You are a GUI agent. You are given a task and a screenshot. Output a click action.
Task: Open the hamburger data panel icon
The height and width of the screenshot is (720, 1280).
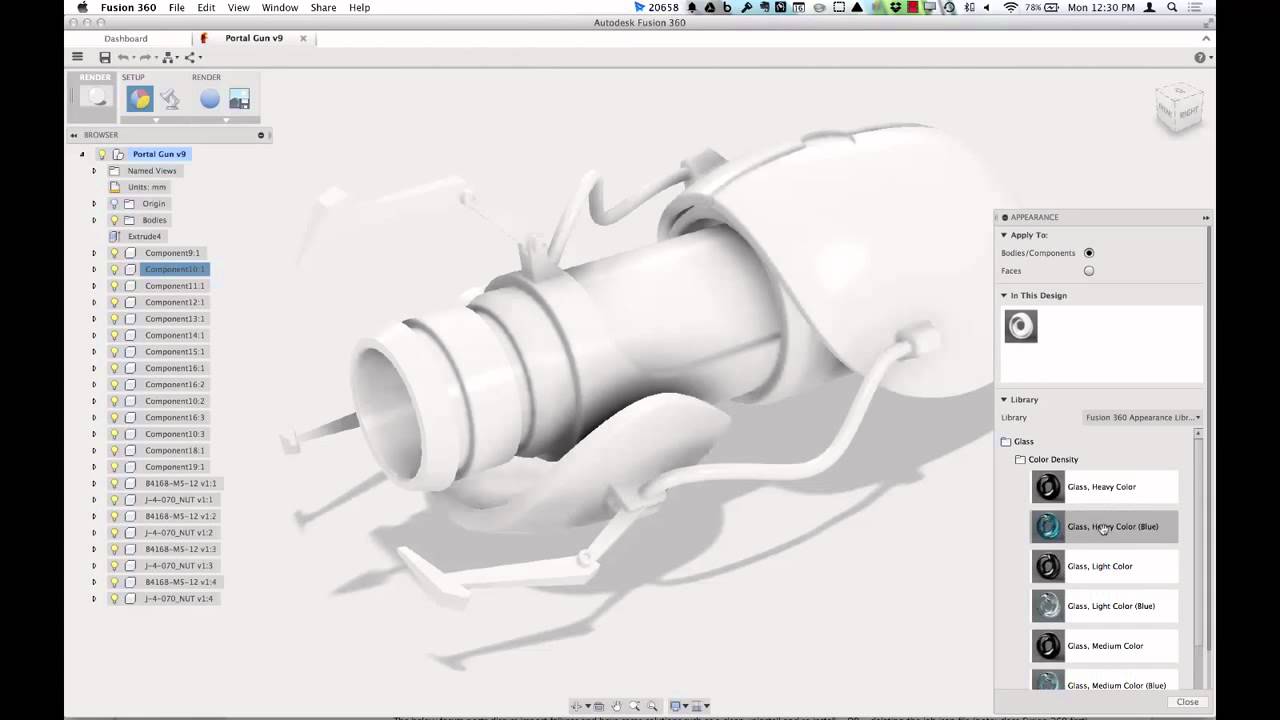coord(77,57)
